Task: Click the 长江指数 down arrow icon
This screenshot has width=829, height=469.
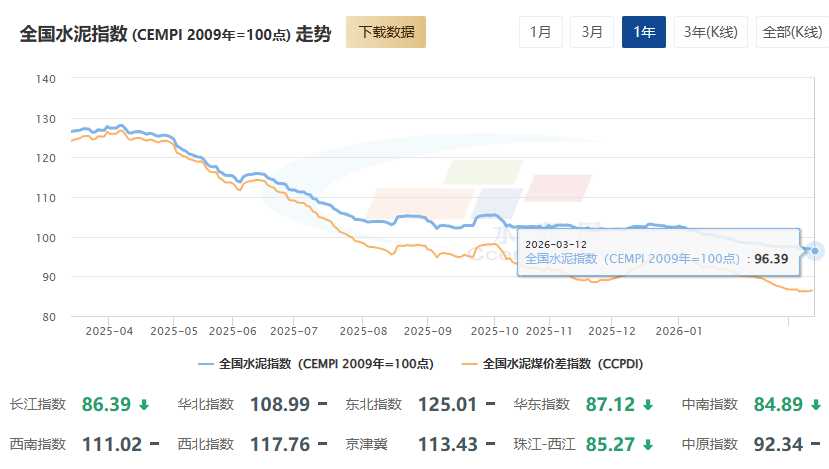Action: point(144,405)
